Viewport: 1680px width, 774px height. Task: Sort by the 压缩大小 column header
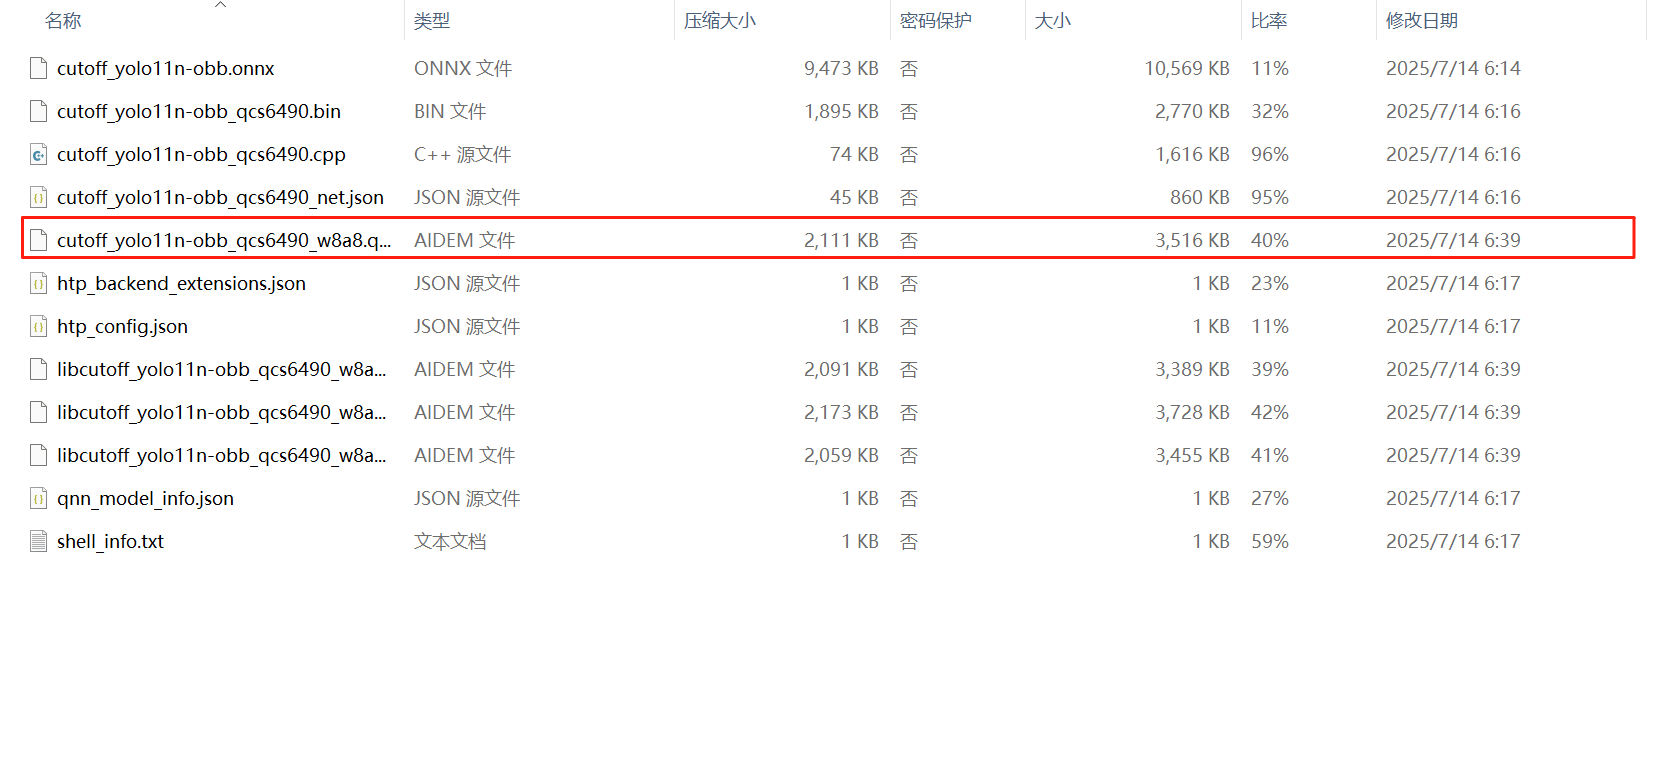pos(720,21)
